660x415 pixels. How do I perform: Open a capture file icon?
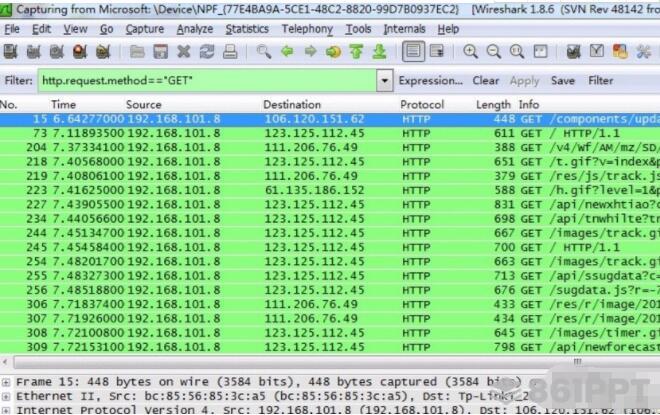pyautogui.click(x=137, y=52)
